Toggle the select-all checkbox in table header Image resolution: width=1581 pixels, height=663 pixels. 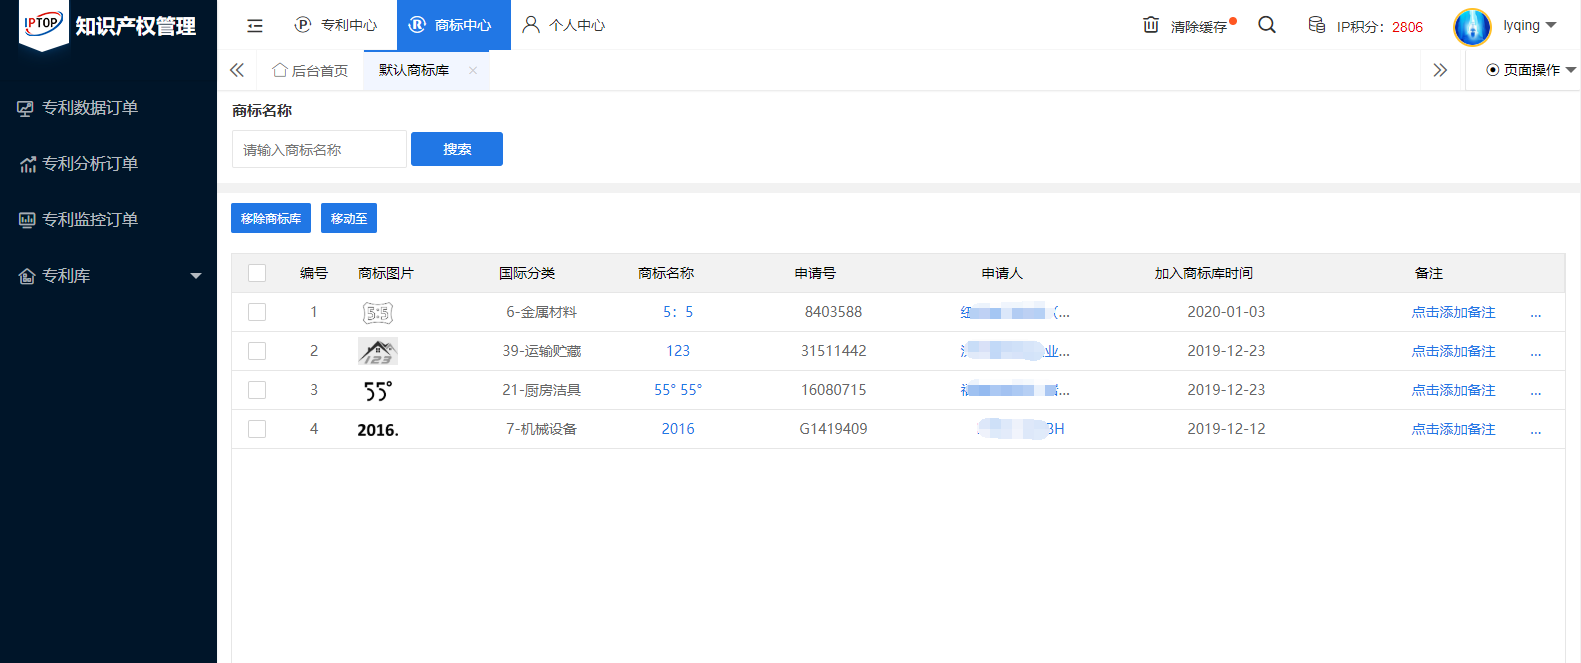257,273
